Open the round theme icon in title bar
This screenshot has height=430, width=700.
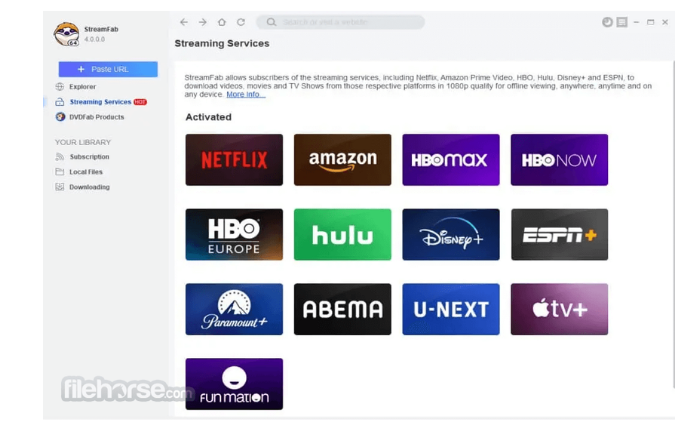tap(607, 22)
